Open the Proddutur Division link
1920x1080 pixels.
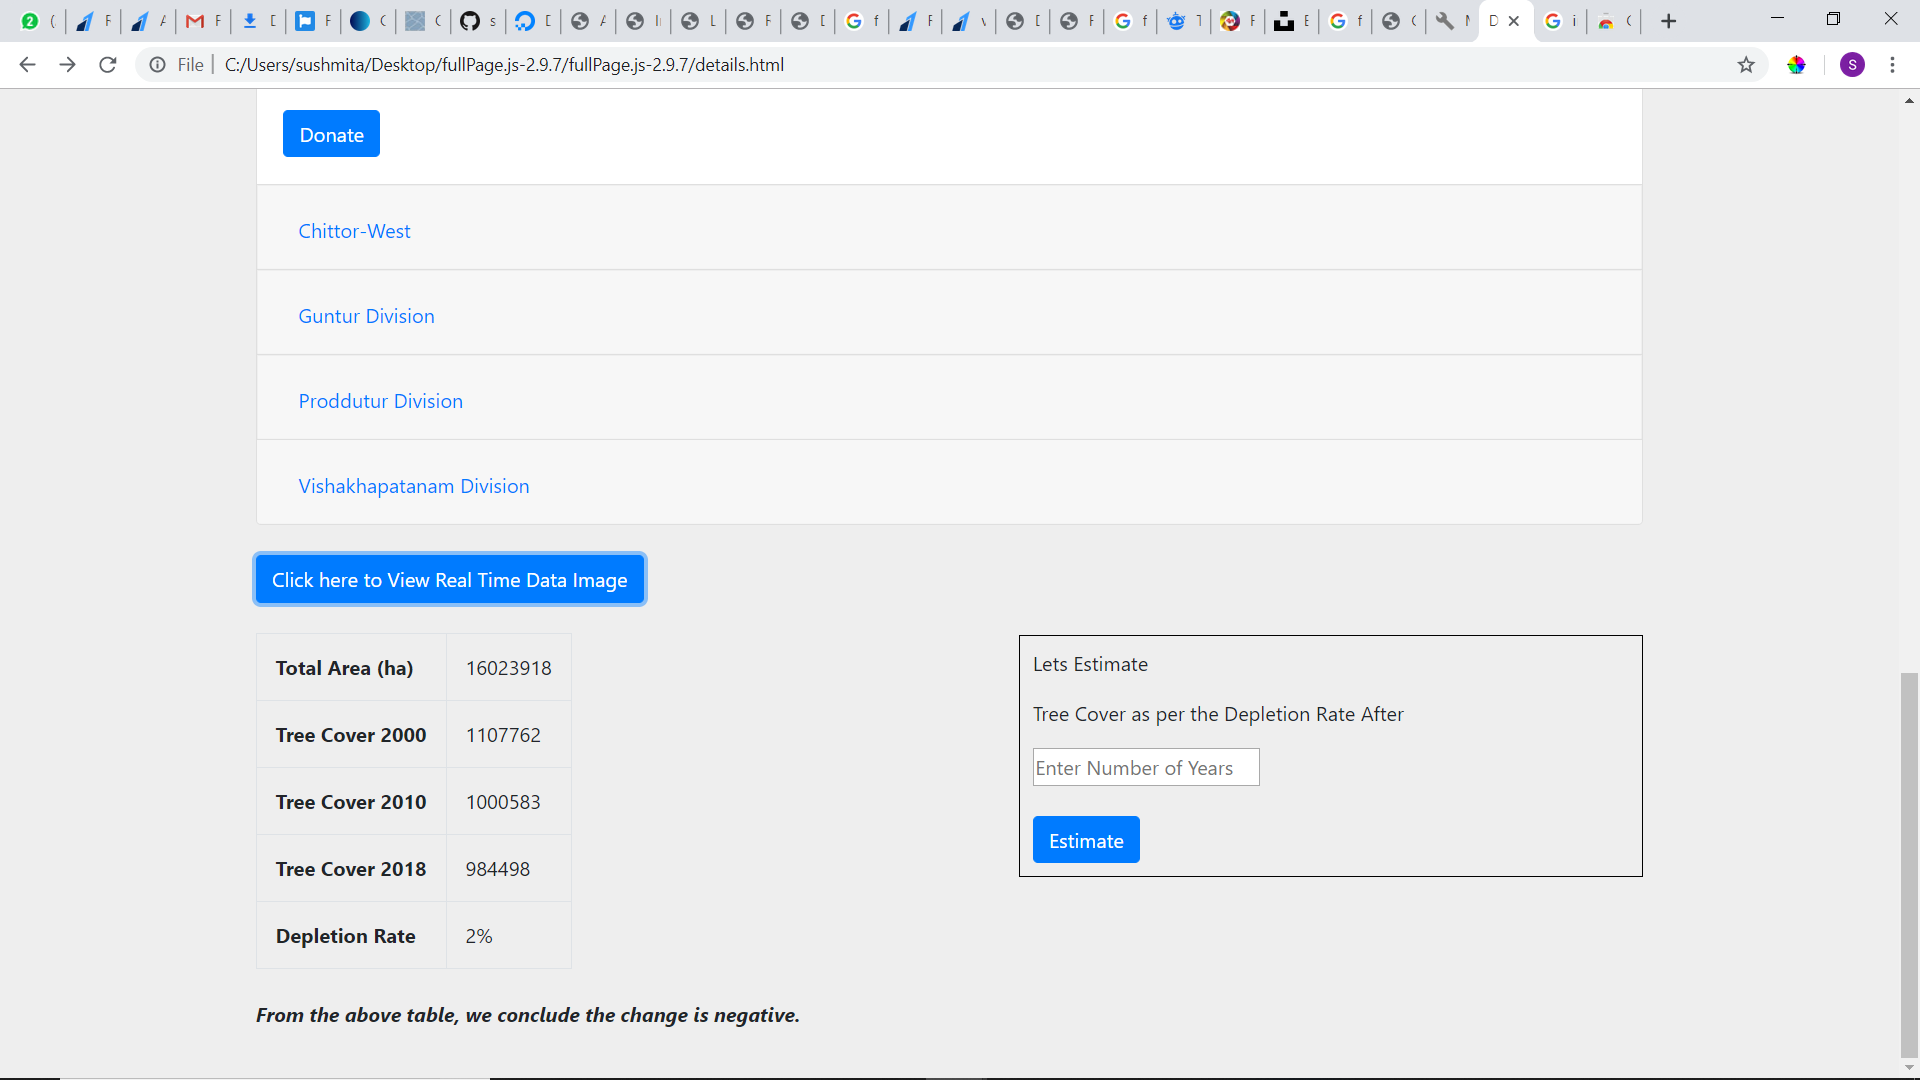point(380,401)
